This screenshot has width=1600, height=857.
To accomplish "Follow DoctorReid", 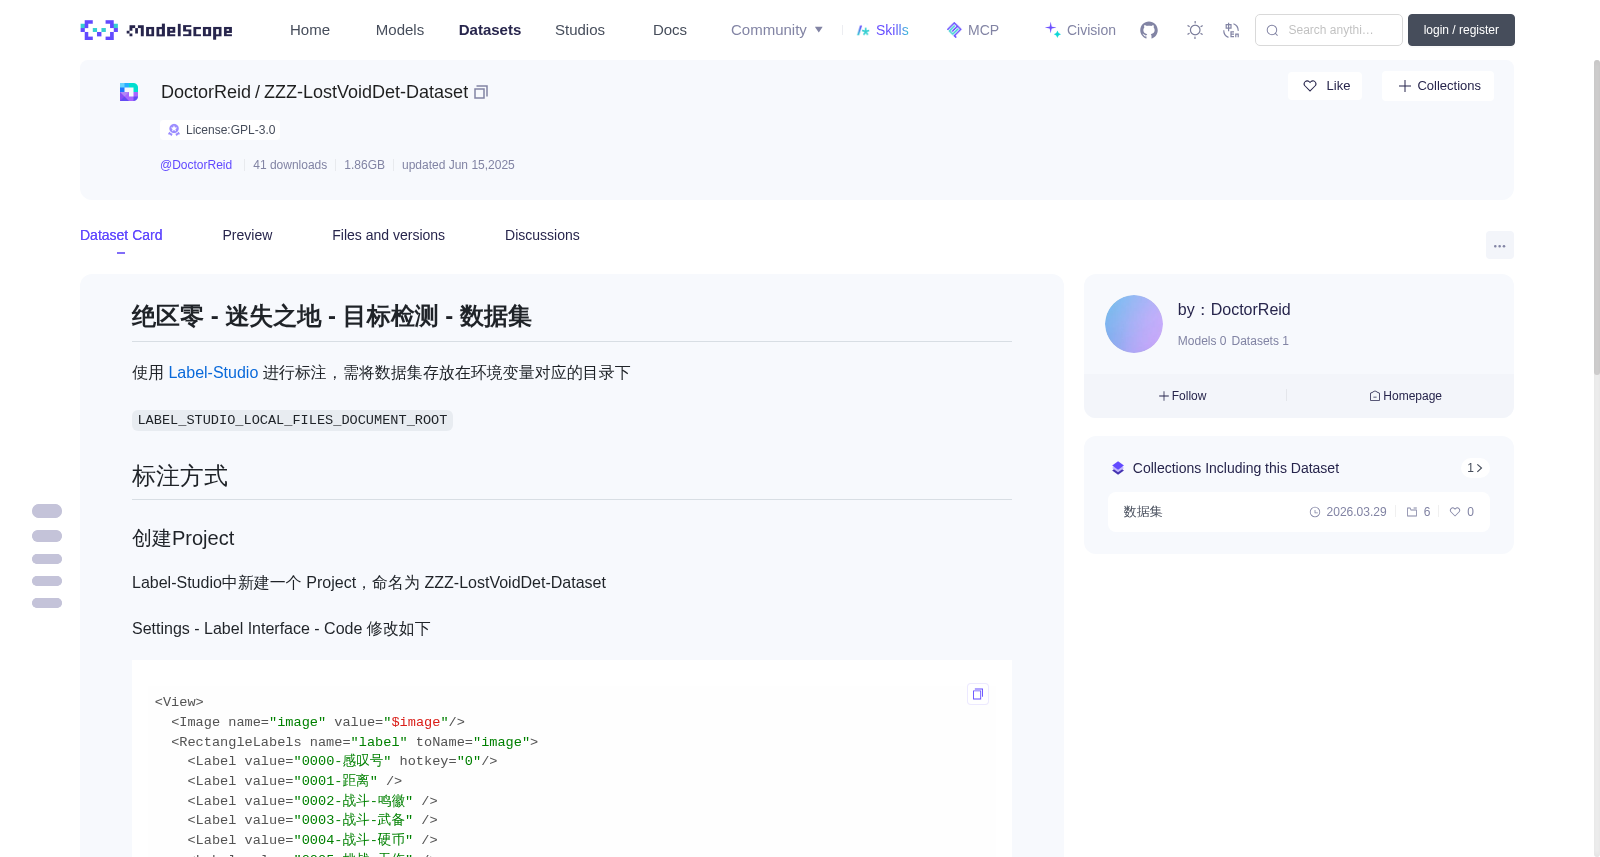I will tap(1183, 396).
